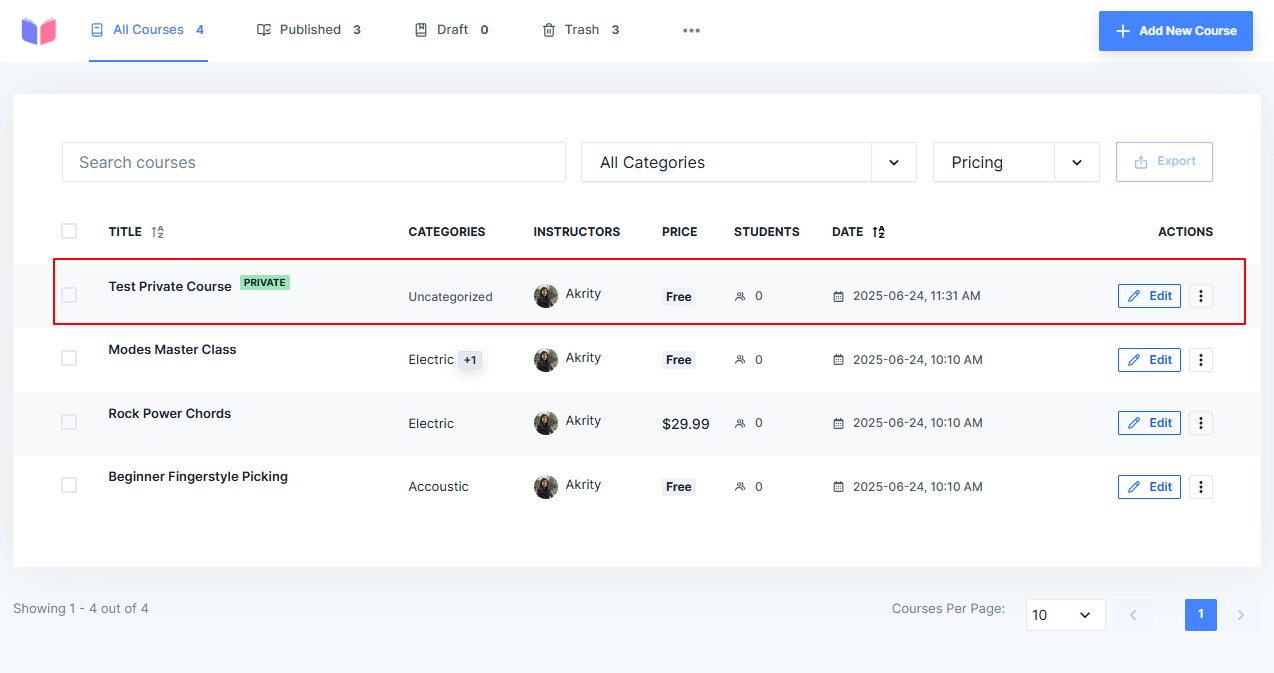Switch to the Published tab
Image resolution: width=1274 pixels, height=673 pixels.
tap(309, 30)
